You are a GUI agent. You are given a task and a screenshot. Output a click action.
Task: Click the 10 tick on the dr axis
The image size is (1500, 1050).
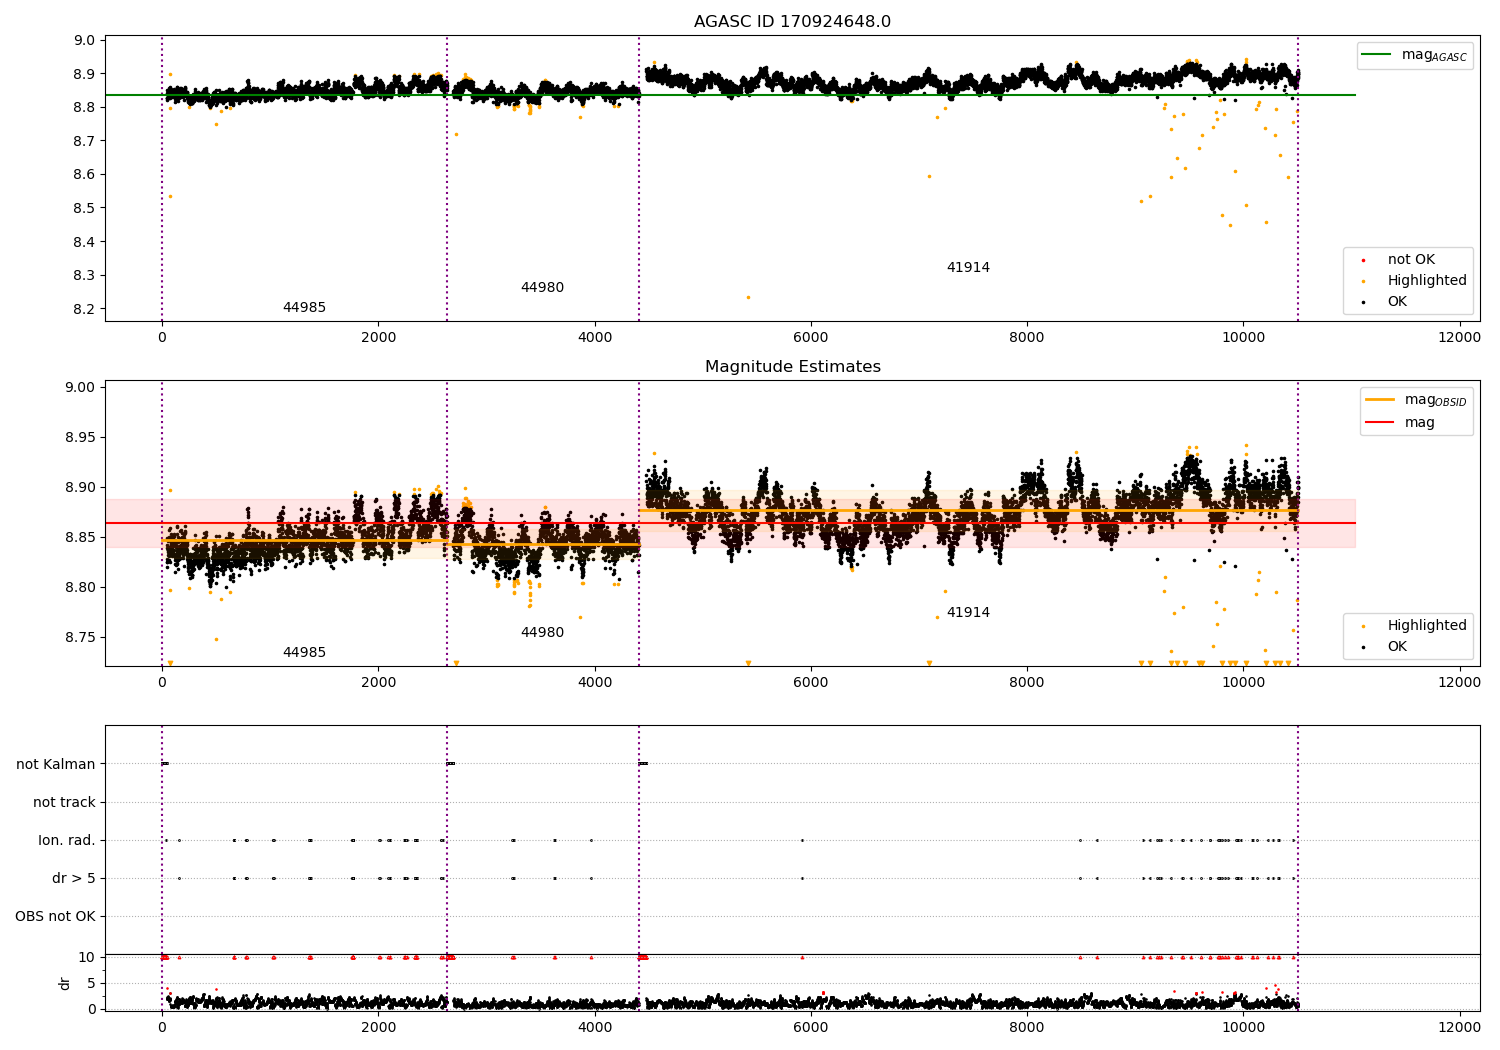[x=87, y=957]
